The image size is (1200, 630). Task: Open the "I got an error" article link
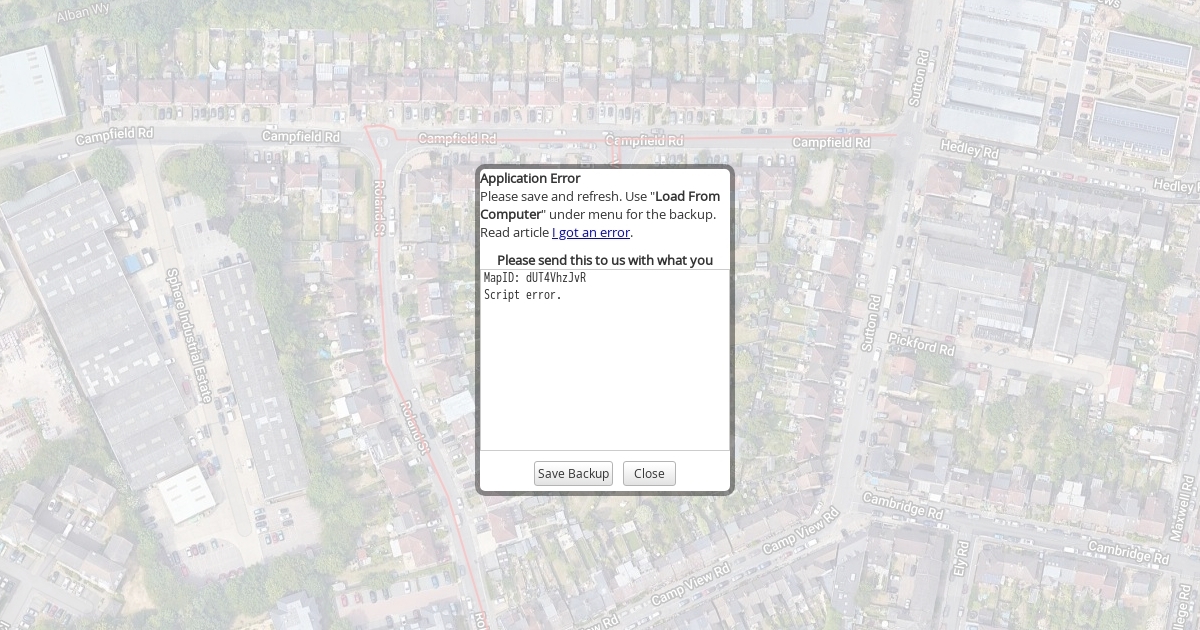click(591, 233)
